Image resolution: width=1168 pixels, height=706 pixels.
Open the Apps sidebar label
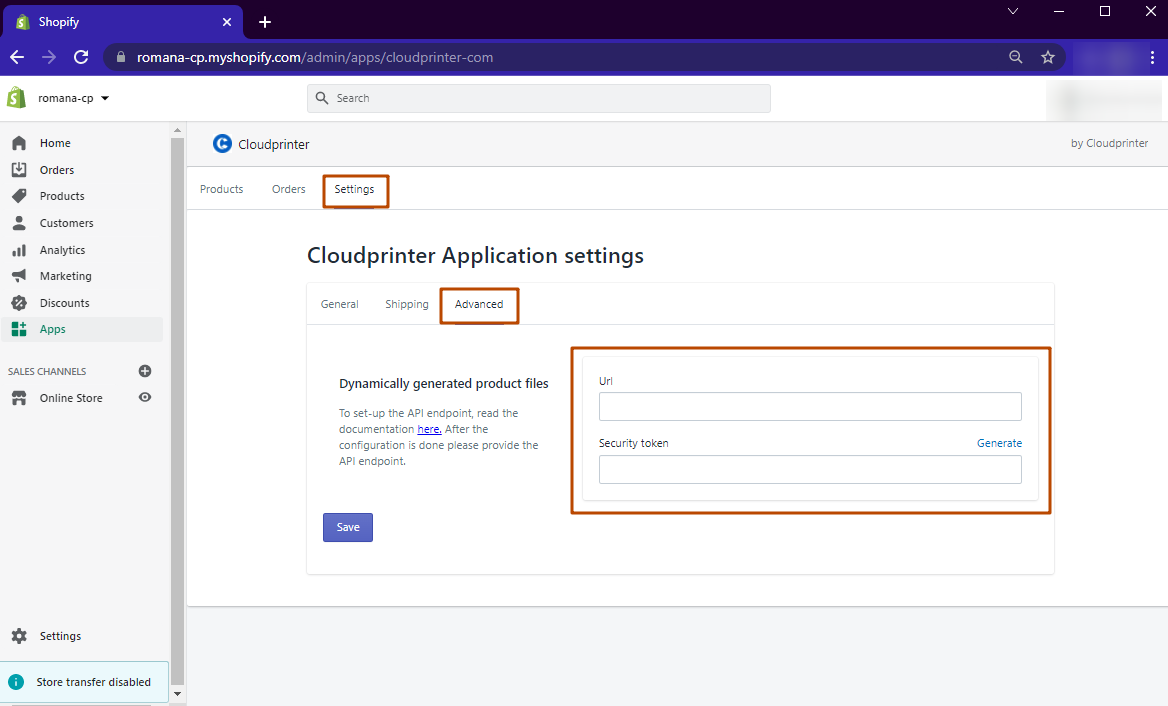53,329
